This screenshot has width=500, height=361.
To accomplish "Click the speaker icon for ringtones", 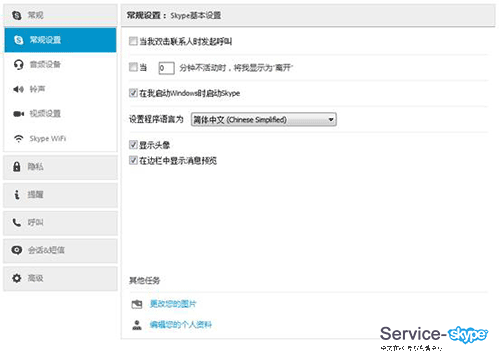I will coord(18,89).
